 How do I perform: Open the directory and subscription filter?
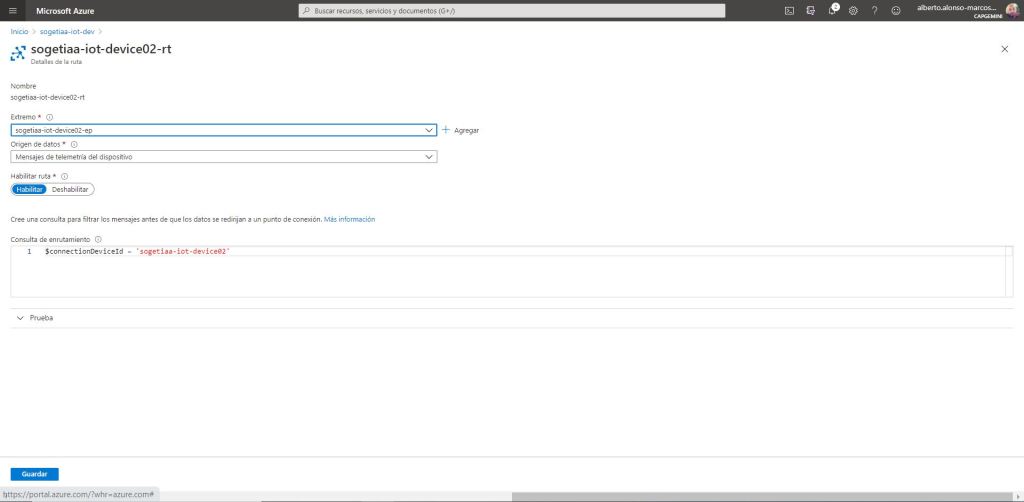coord(811,10)
